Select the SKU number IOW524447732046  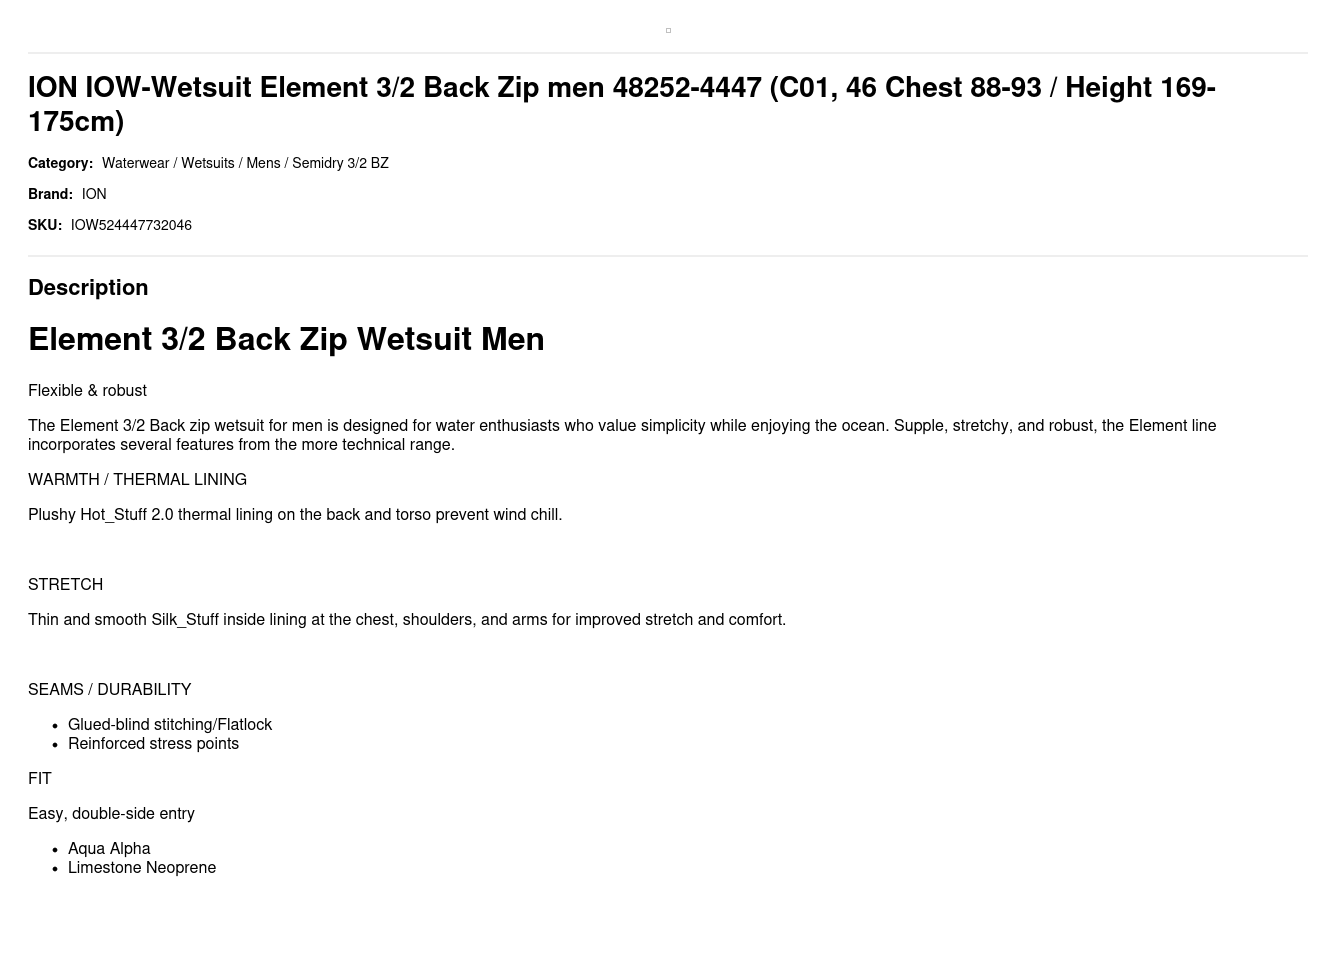point(131,225)
